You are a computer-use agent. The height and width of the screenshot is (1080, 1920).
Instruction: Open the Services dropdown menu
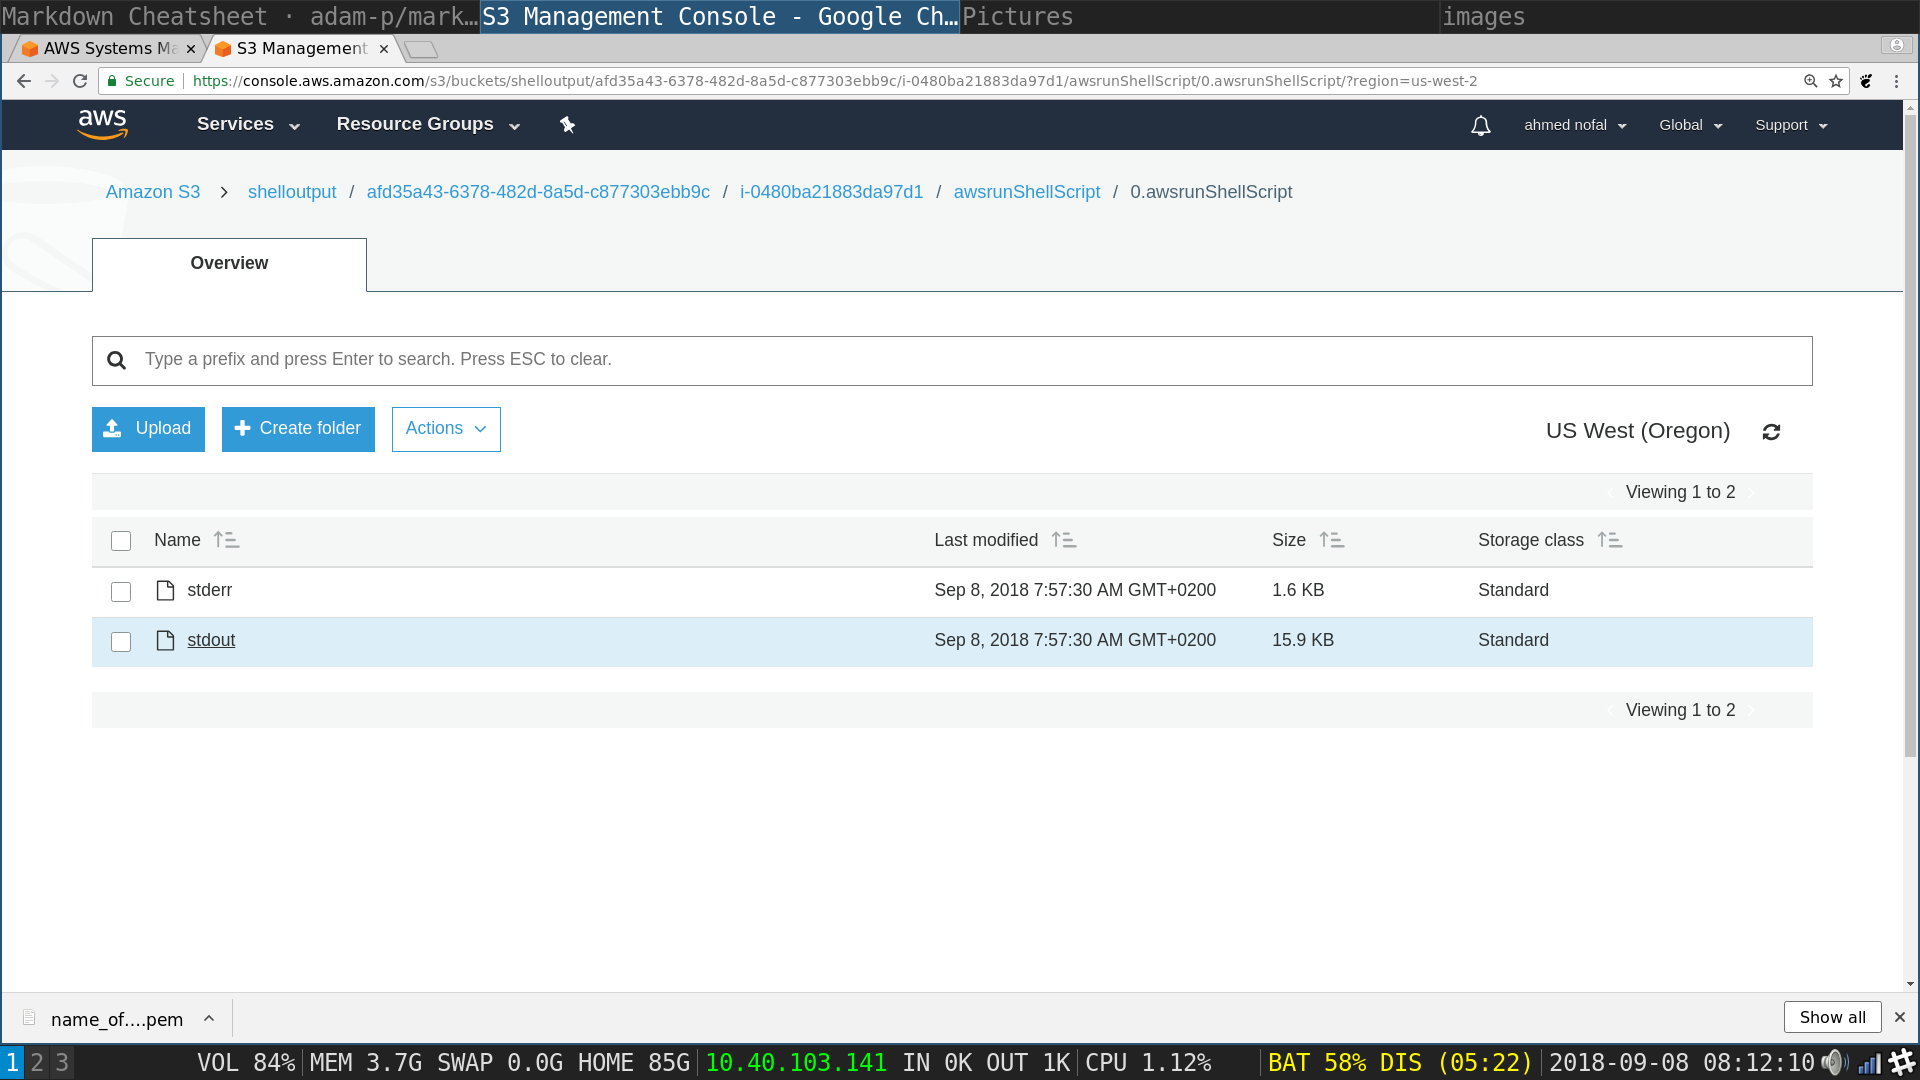coord(248,124)
